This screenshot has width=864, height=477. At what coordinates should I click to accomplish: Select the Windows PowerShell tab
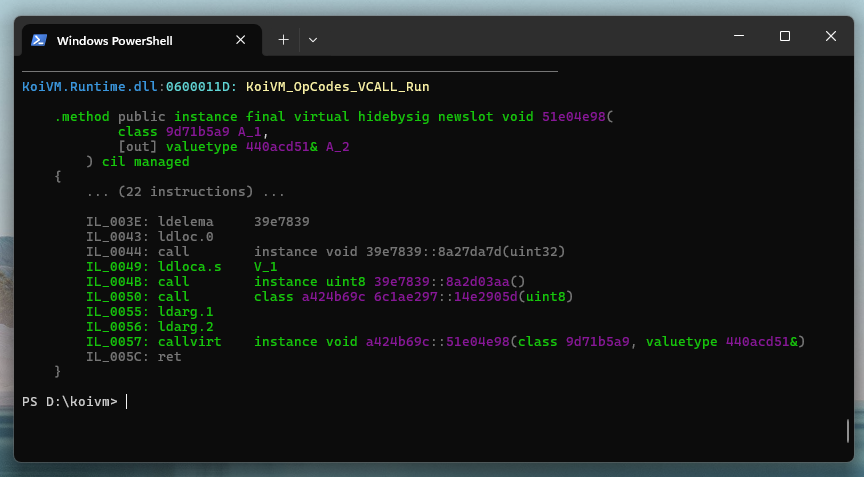point(142,40)
